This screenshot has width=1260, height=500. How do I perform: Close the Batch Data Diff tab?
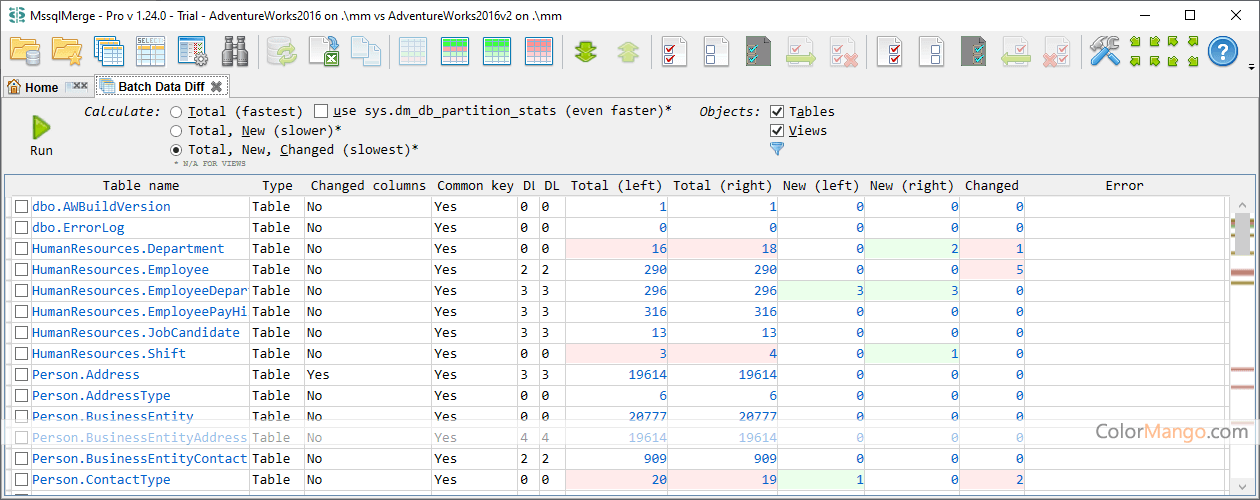pos(216,87)
